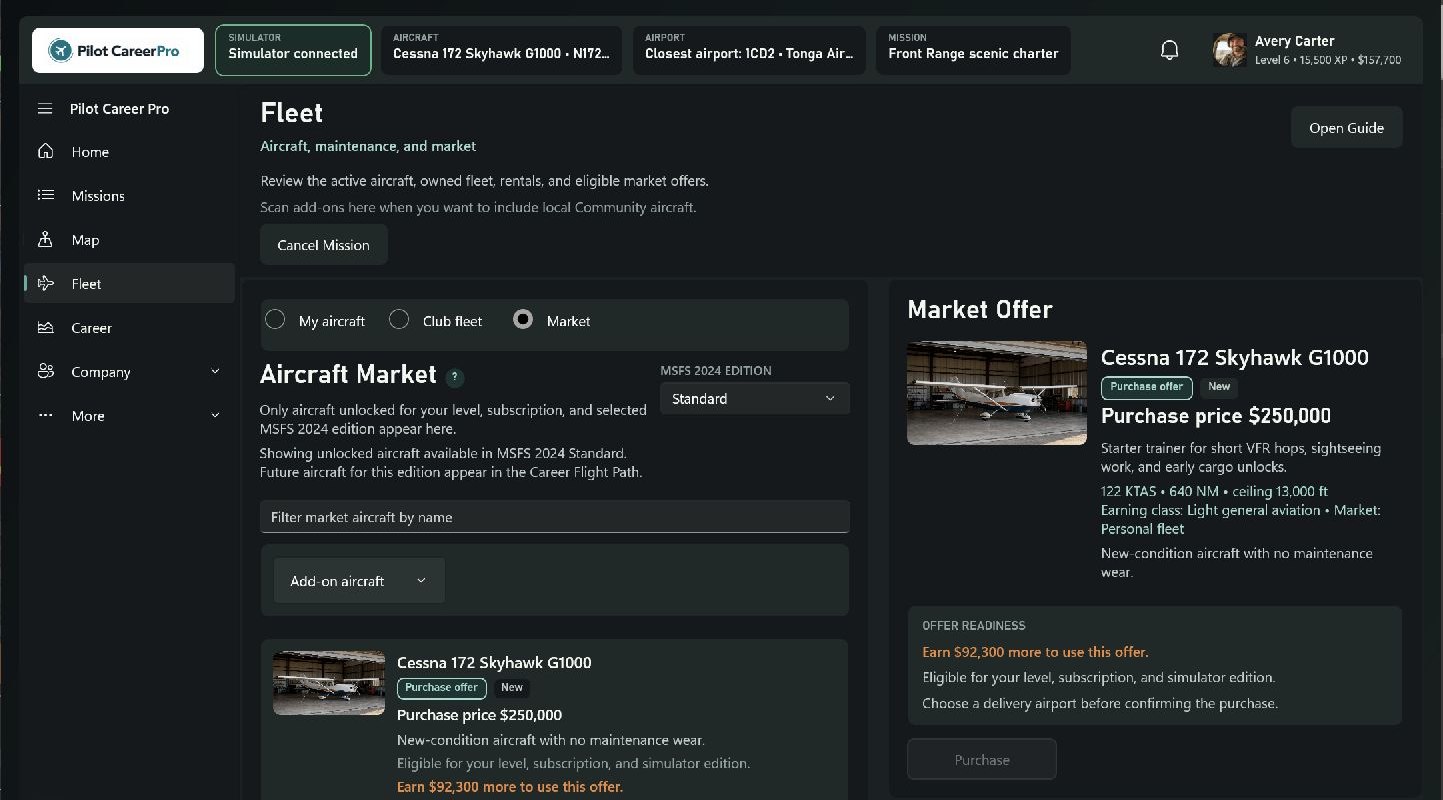Viewport: 1443px width, 800px height.
Task: Click the disabled Purchase button
Action: [x=981, y=760]
